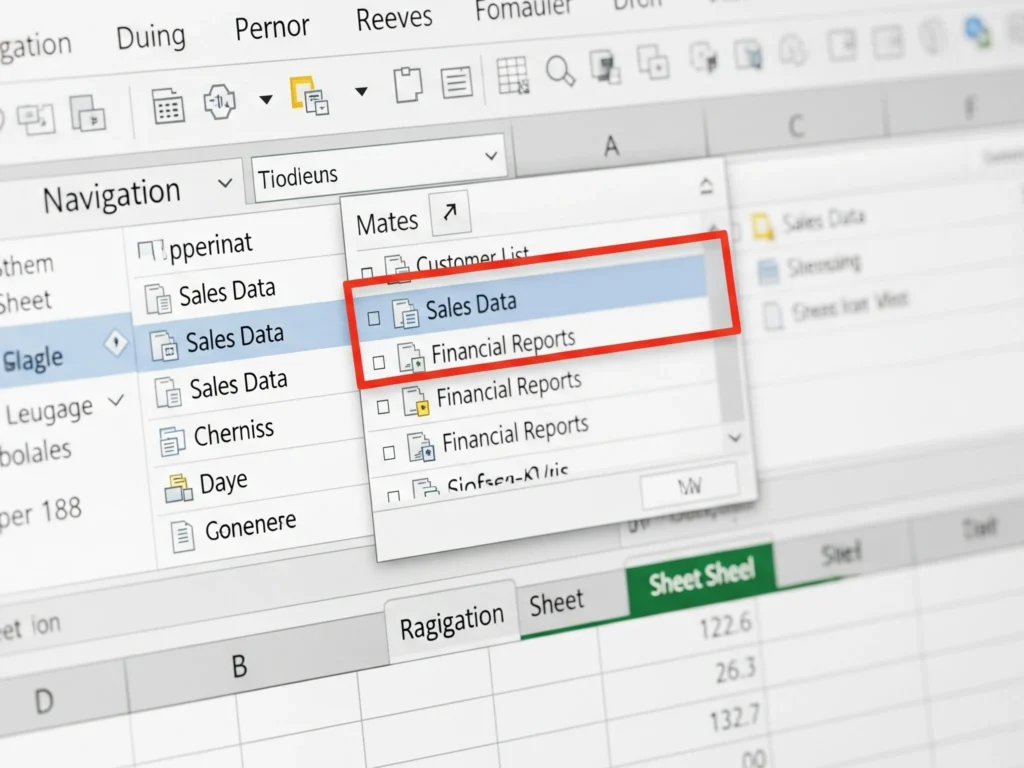Screen dimensions: 1024x768
Task: Click the arrow icon beside Mates
Action: 449,213
